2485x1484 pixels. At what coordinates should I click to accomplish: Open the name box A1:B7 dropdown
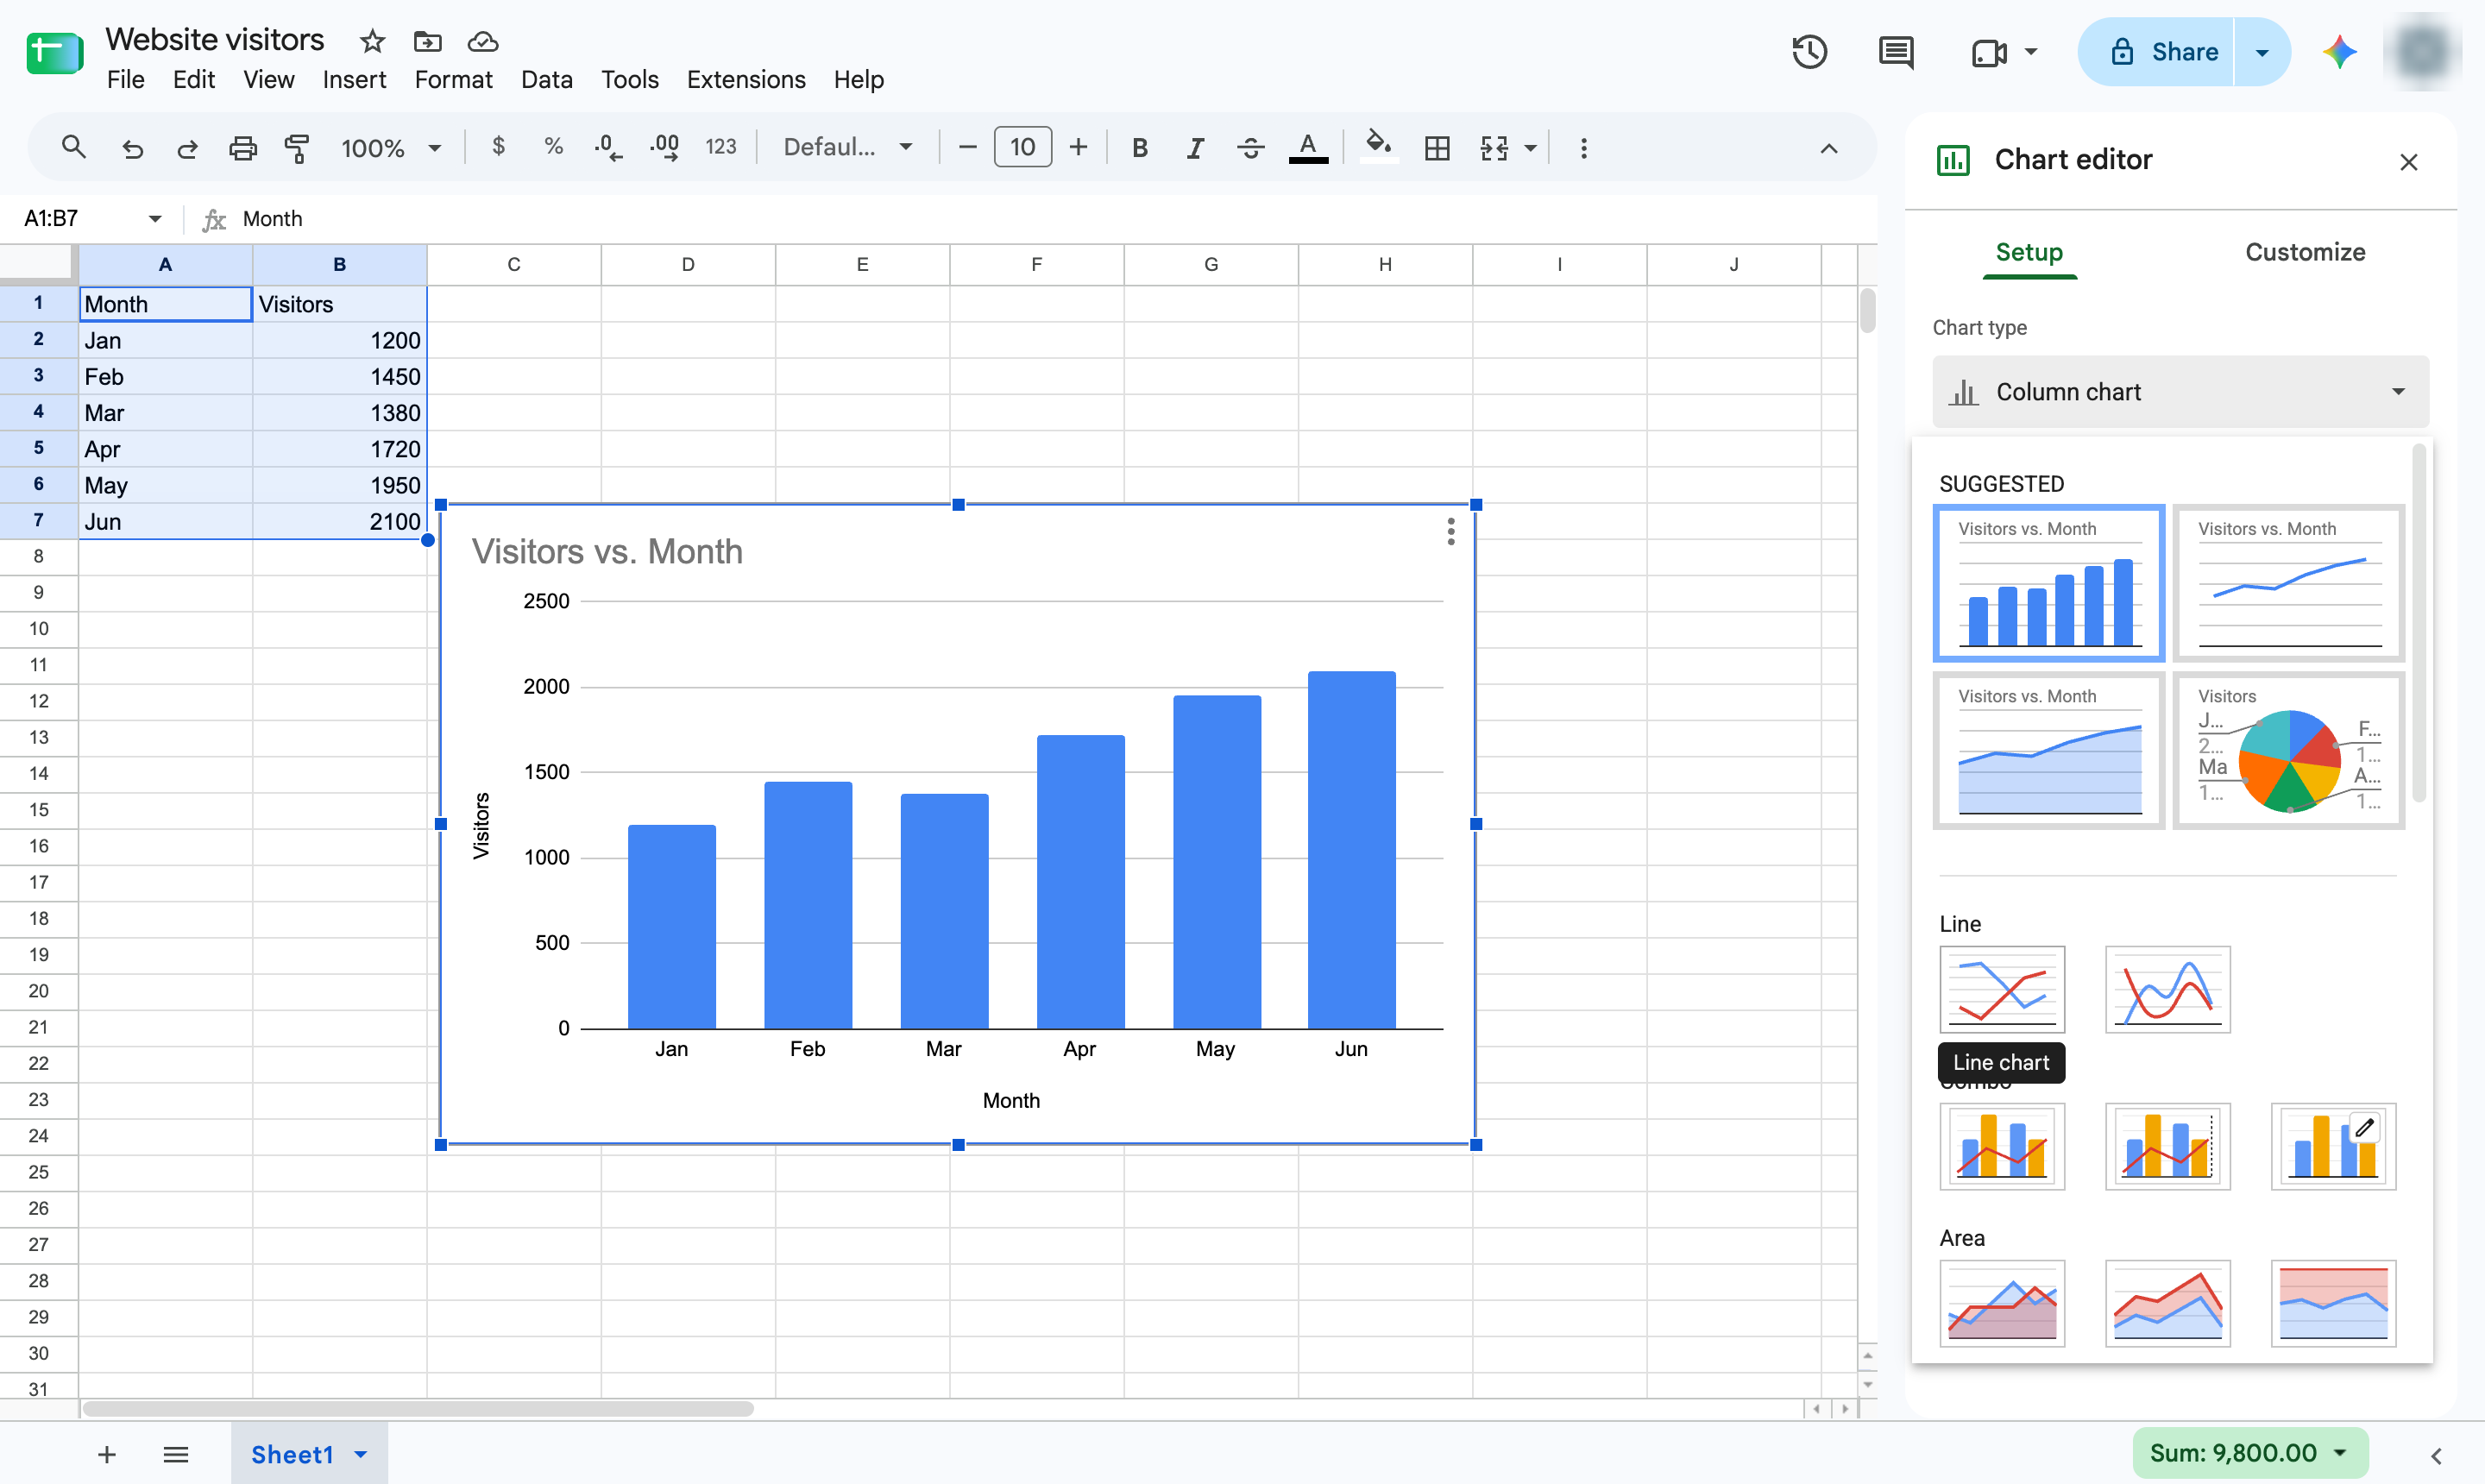[155, 218]
